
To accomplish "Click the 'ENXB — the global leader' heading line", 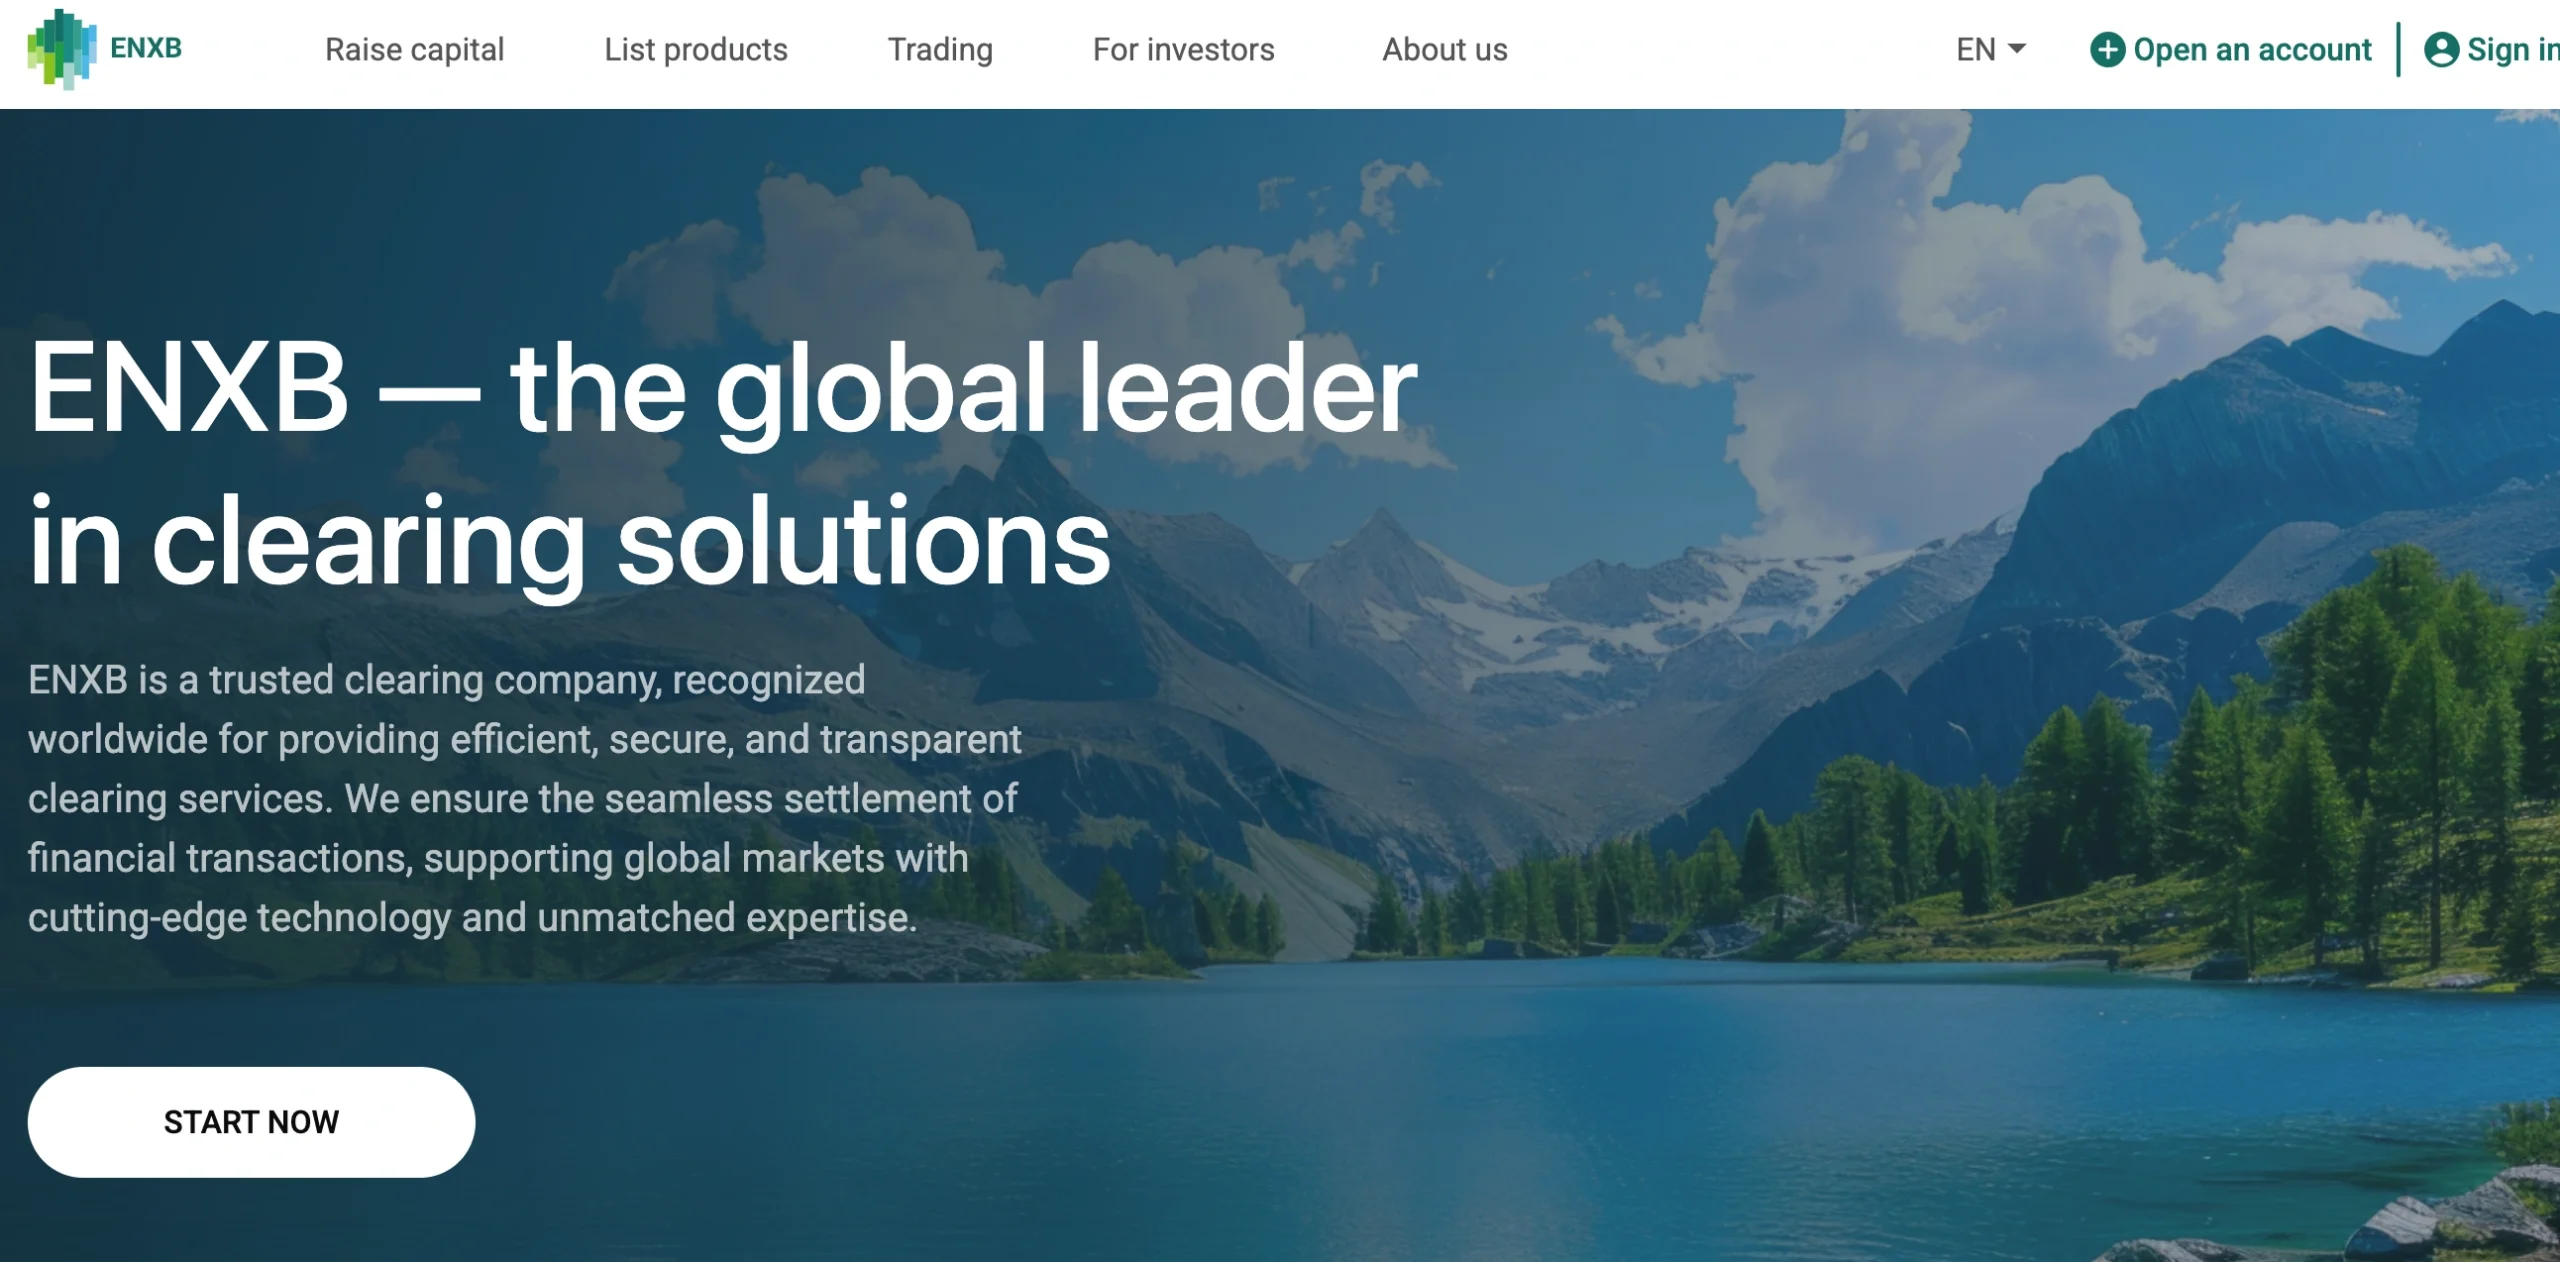I will tap(722, 388).
